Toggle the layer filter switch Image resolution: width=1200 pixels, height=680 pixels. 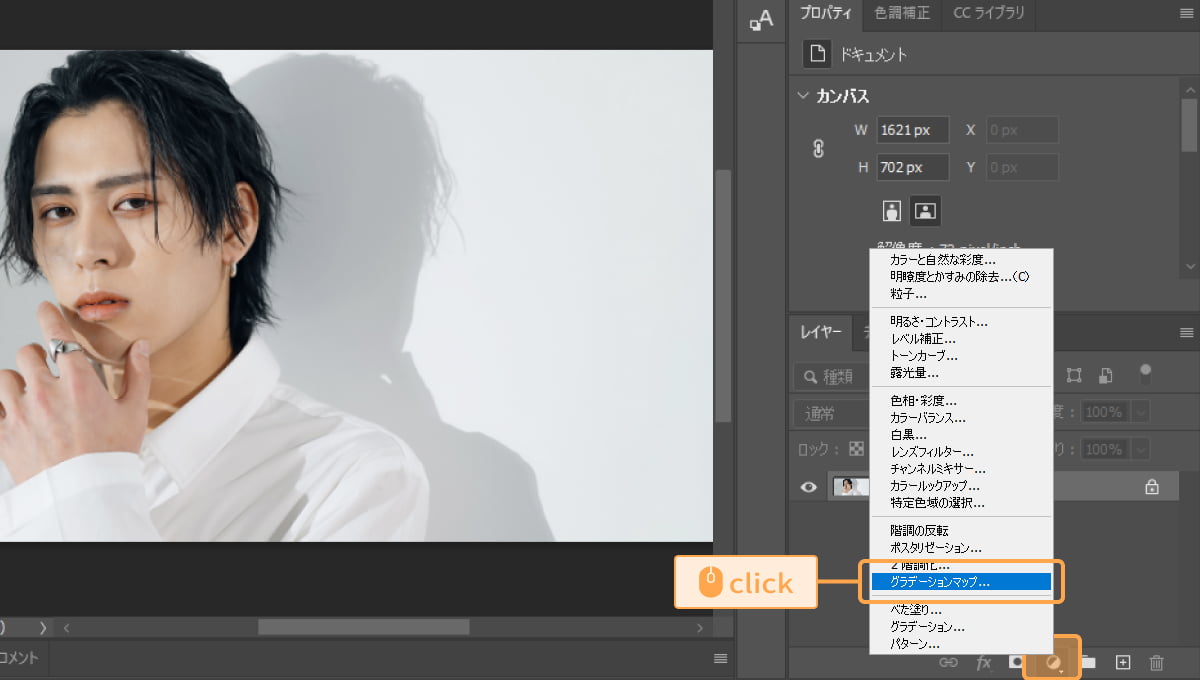point(1145,375)
